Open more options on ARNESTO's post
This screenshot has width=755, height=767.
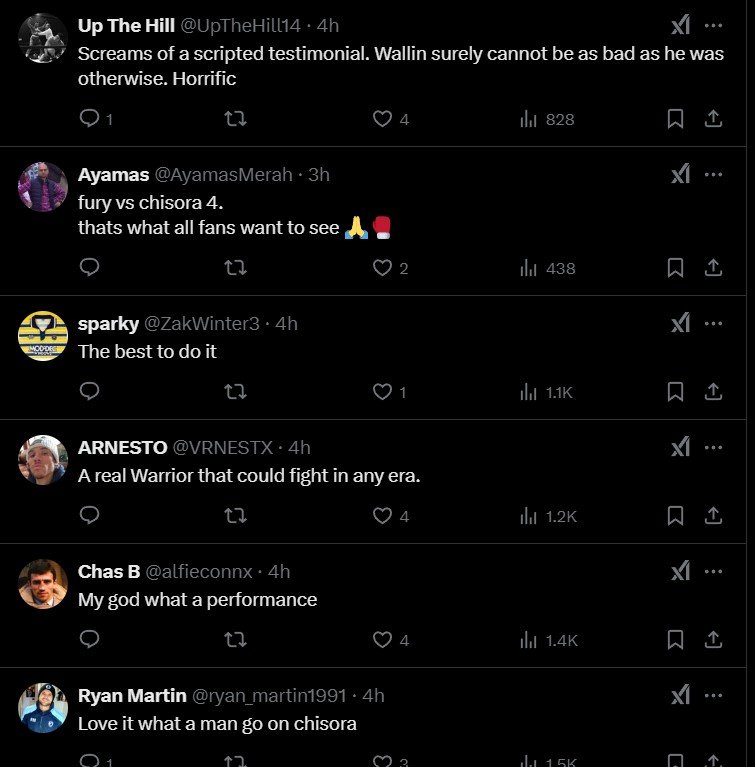click(713, 447)
